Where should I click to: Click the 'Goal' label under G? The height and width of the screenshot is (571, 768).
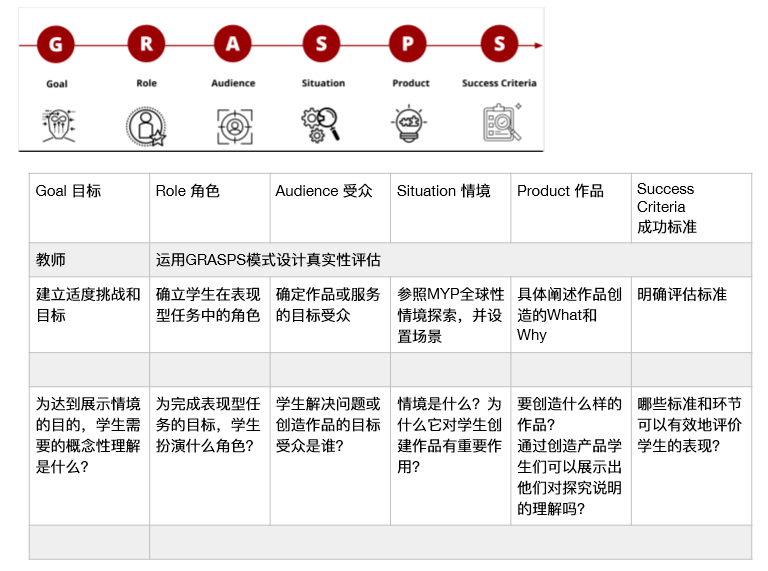pyautogui.click(x=57, y=84)
